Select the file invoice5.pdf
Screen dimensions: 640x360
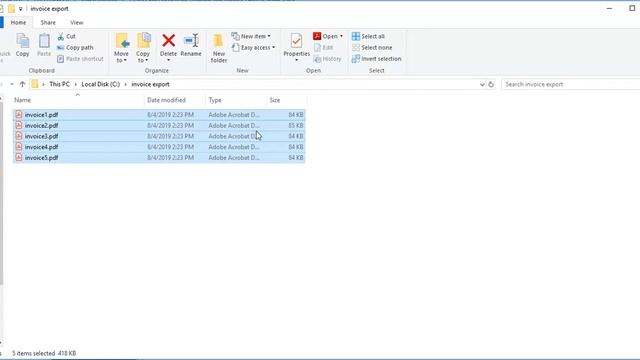(41, 157)
